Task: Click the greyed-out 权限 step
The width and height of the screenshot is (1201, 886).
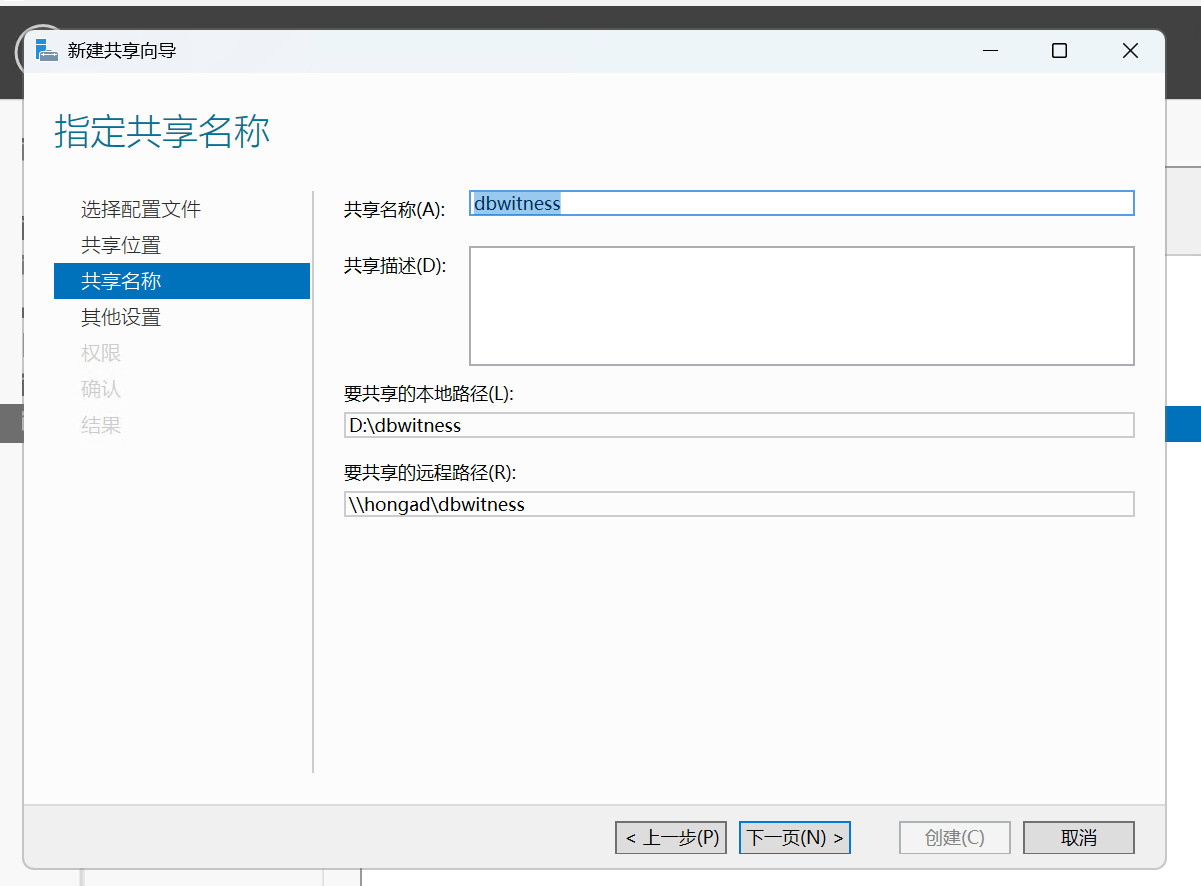Action: (x=101, y=353)
